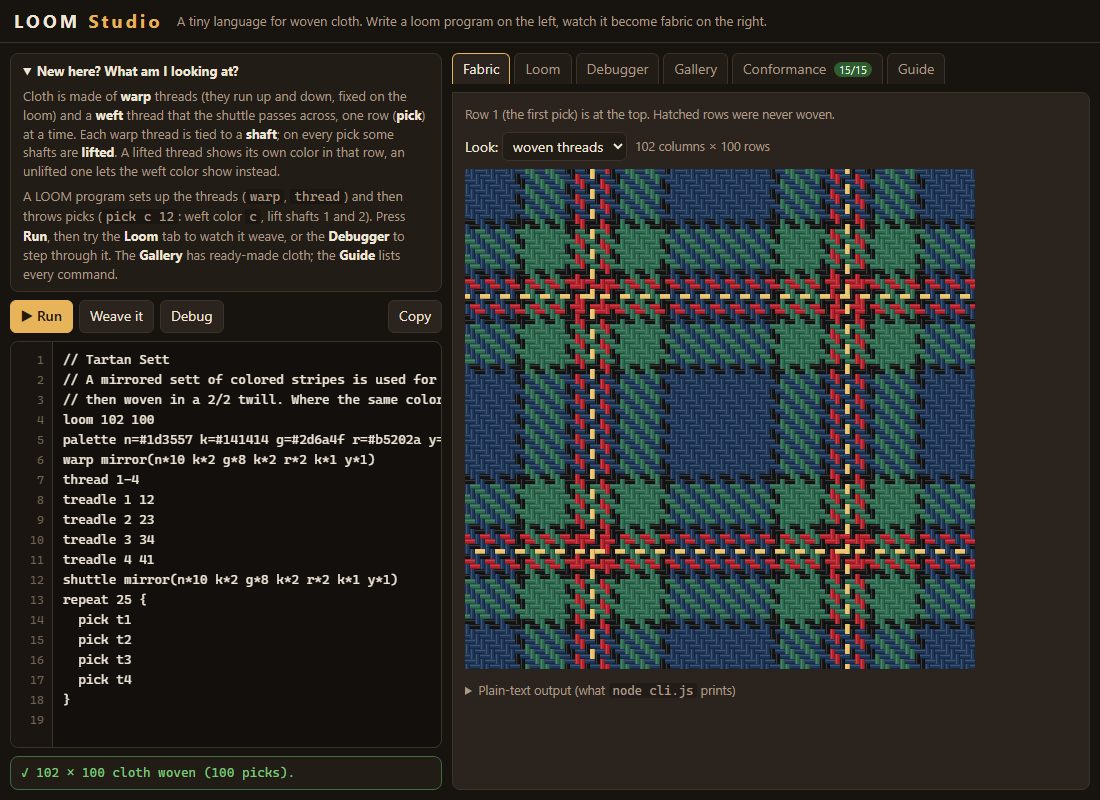Expand the Plain-text output section

pos(601,691)
